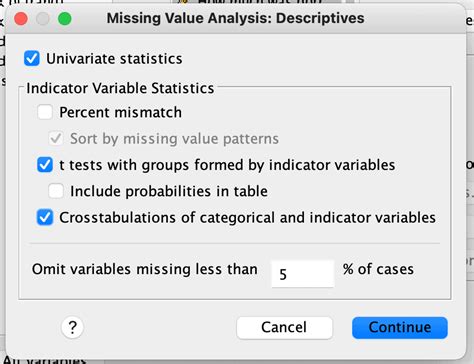Uncheck the Univariate statistics checkbox
The height and width of the screenshot is (364, 474).
tap(32, 59)
